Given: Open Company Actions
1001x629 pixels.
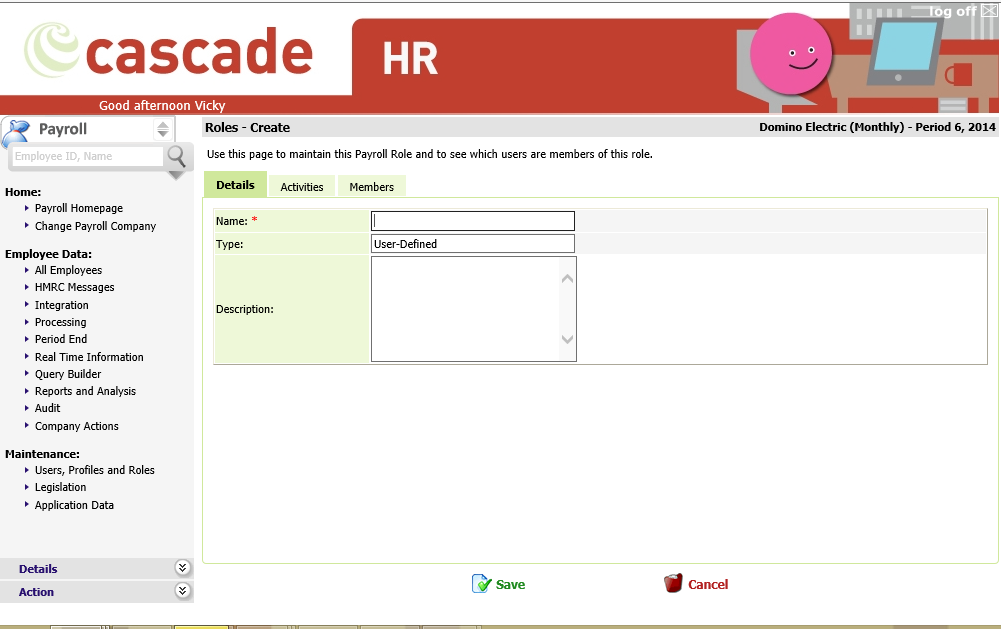Looking at the screenshot, I should (x=77, y=426).
